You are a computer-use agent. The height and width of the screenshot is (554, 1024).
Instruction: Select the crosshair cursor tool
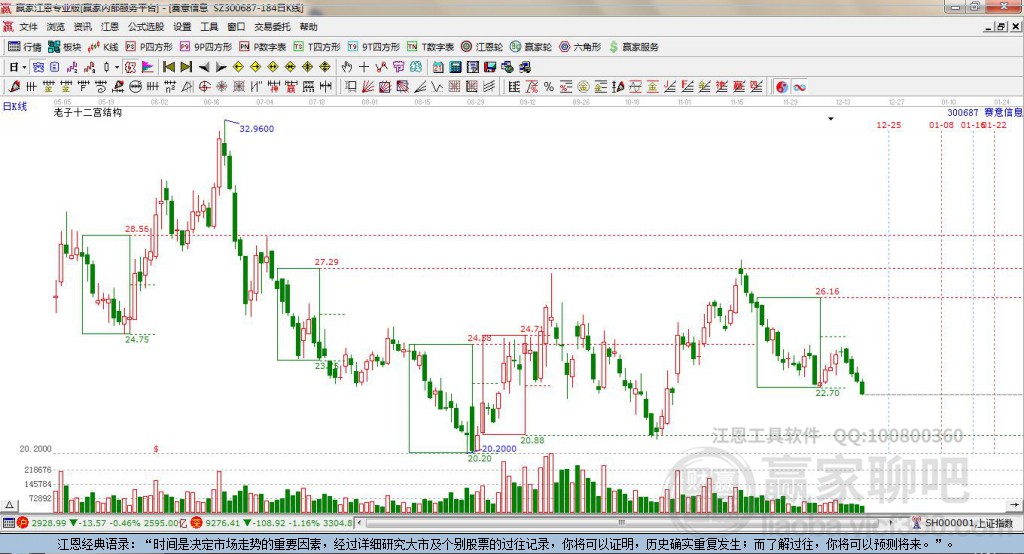click(x=364, y=67)
